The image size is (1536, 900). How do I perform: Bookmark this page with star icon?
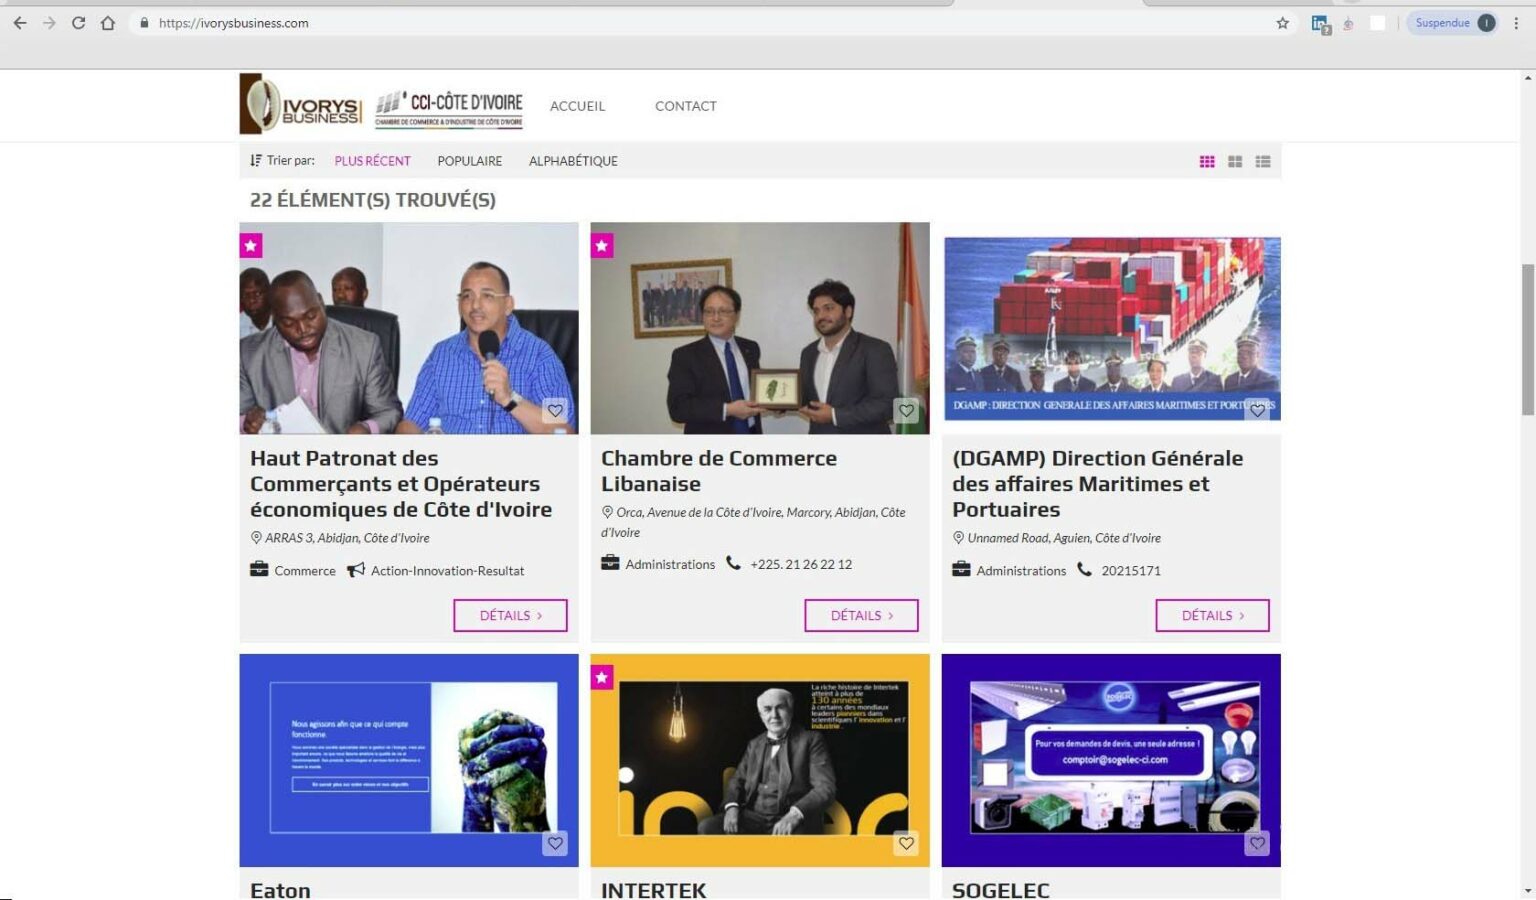(x=1282, y=23)
